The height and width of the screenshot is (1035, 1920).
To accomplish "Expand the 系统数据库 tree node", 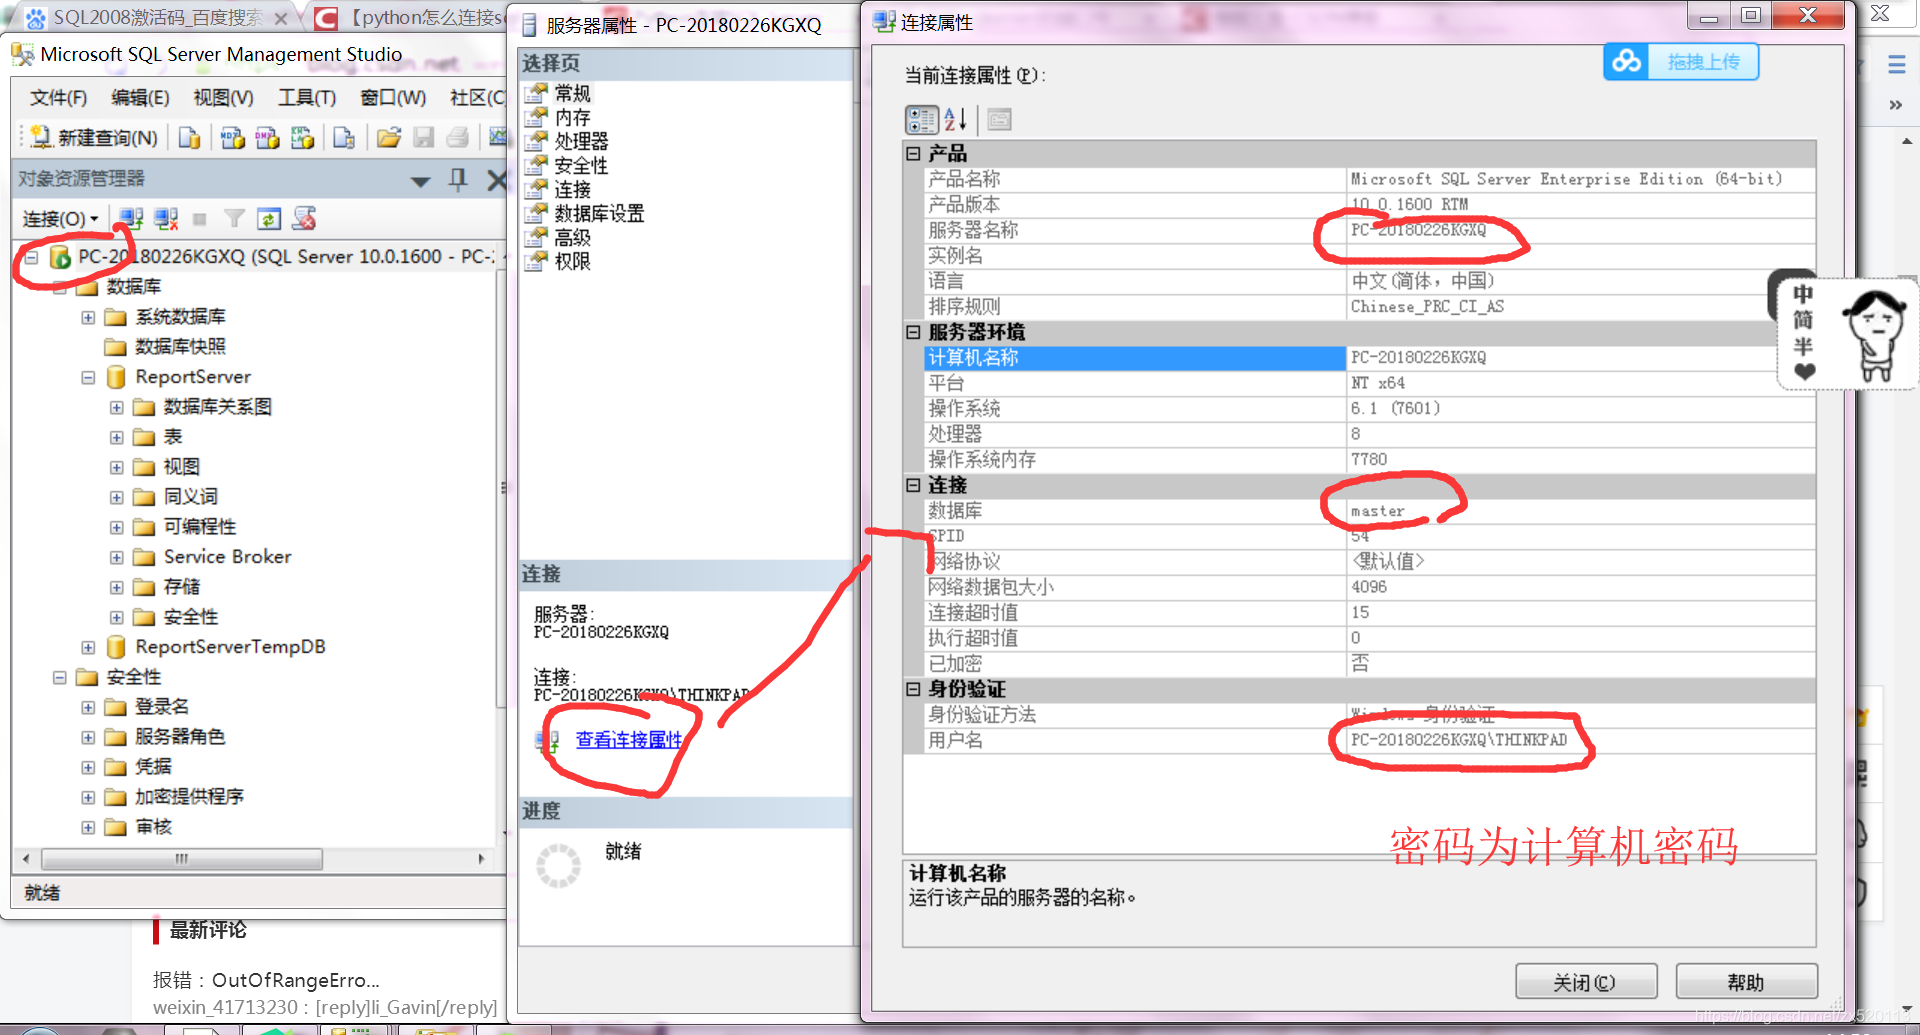I will click(x=88, y=317).
